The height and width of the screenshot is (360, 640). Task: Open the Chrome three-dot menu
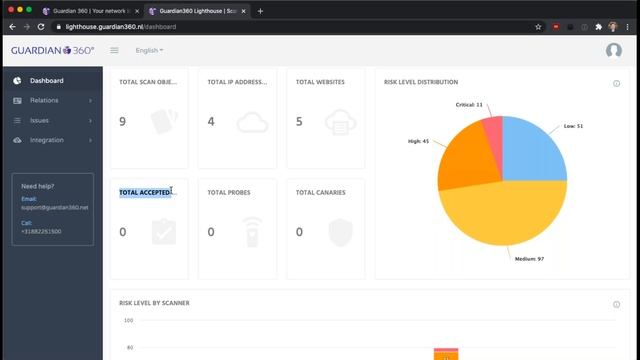(x=627, y=27)
